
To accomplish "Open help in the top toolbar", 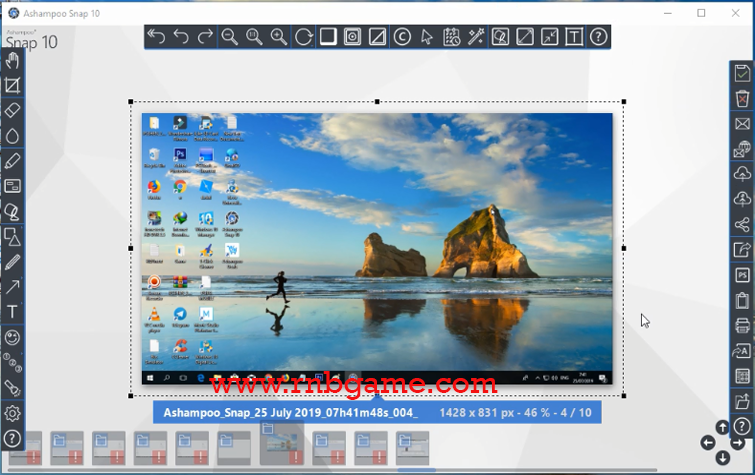I will [599, 37].
